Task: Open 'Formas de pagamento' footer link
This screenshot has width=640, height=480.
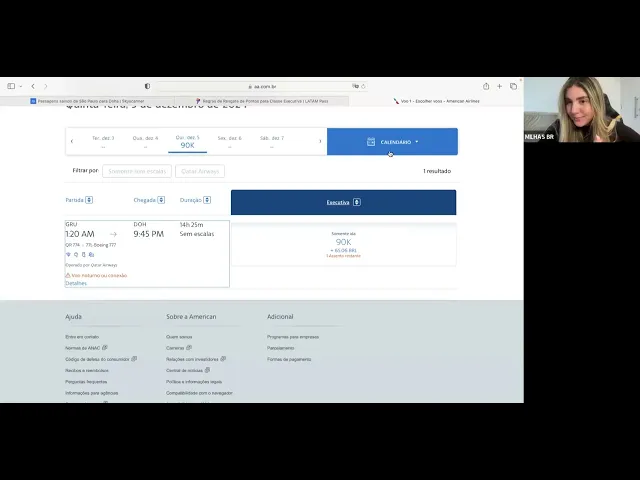Action: (x=289, y=359)
